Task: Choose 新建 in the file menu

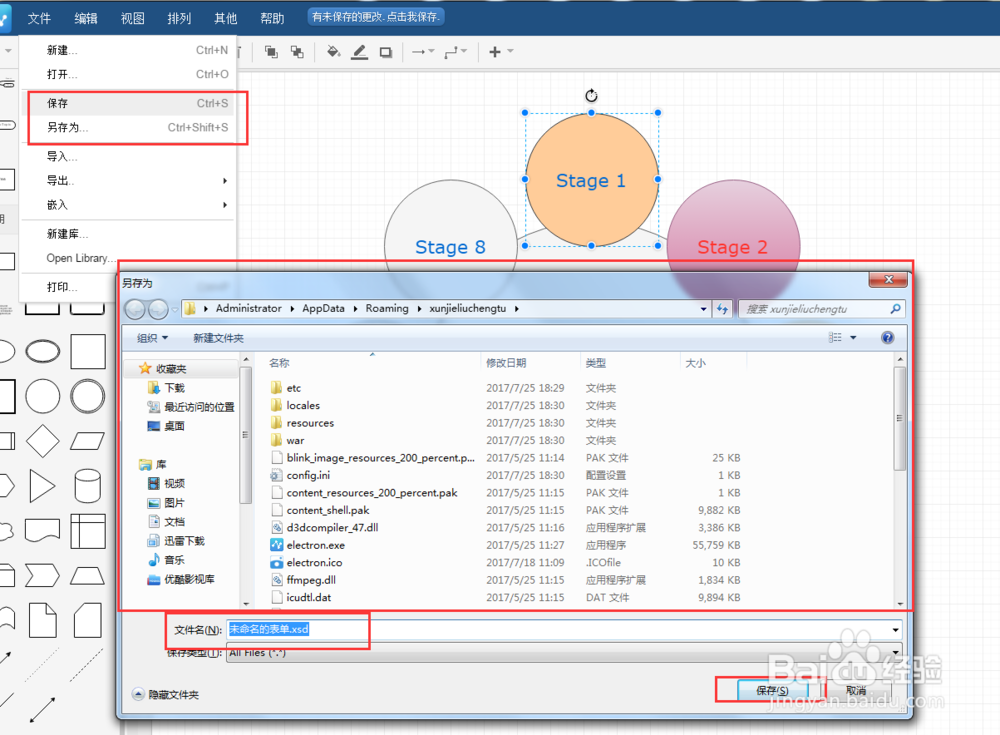Action: pyautogui.click(x=128, y=50)
